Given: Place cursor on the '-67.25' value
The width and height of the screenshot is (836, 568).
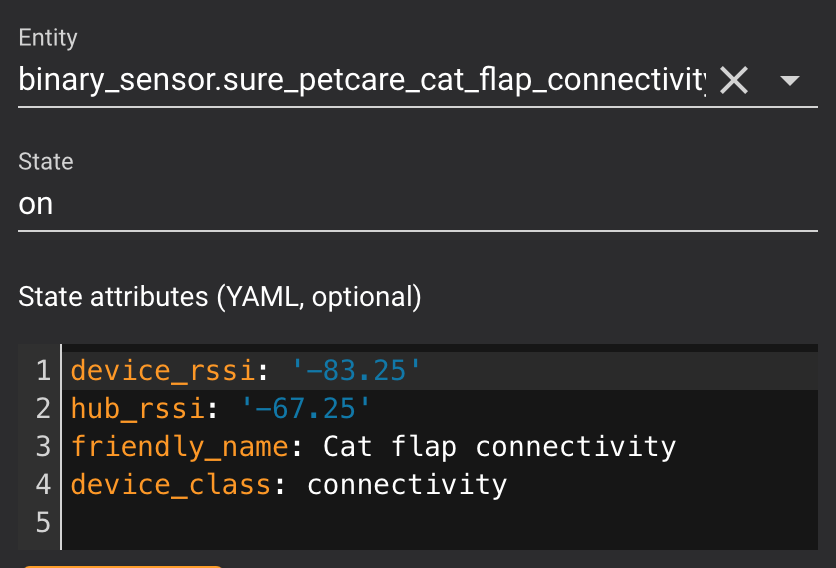Looking at the screenshot, I should (x=306, y=408).
